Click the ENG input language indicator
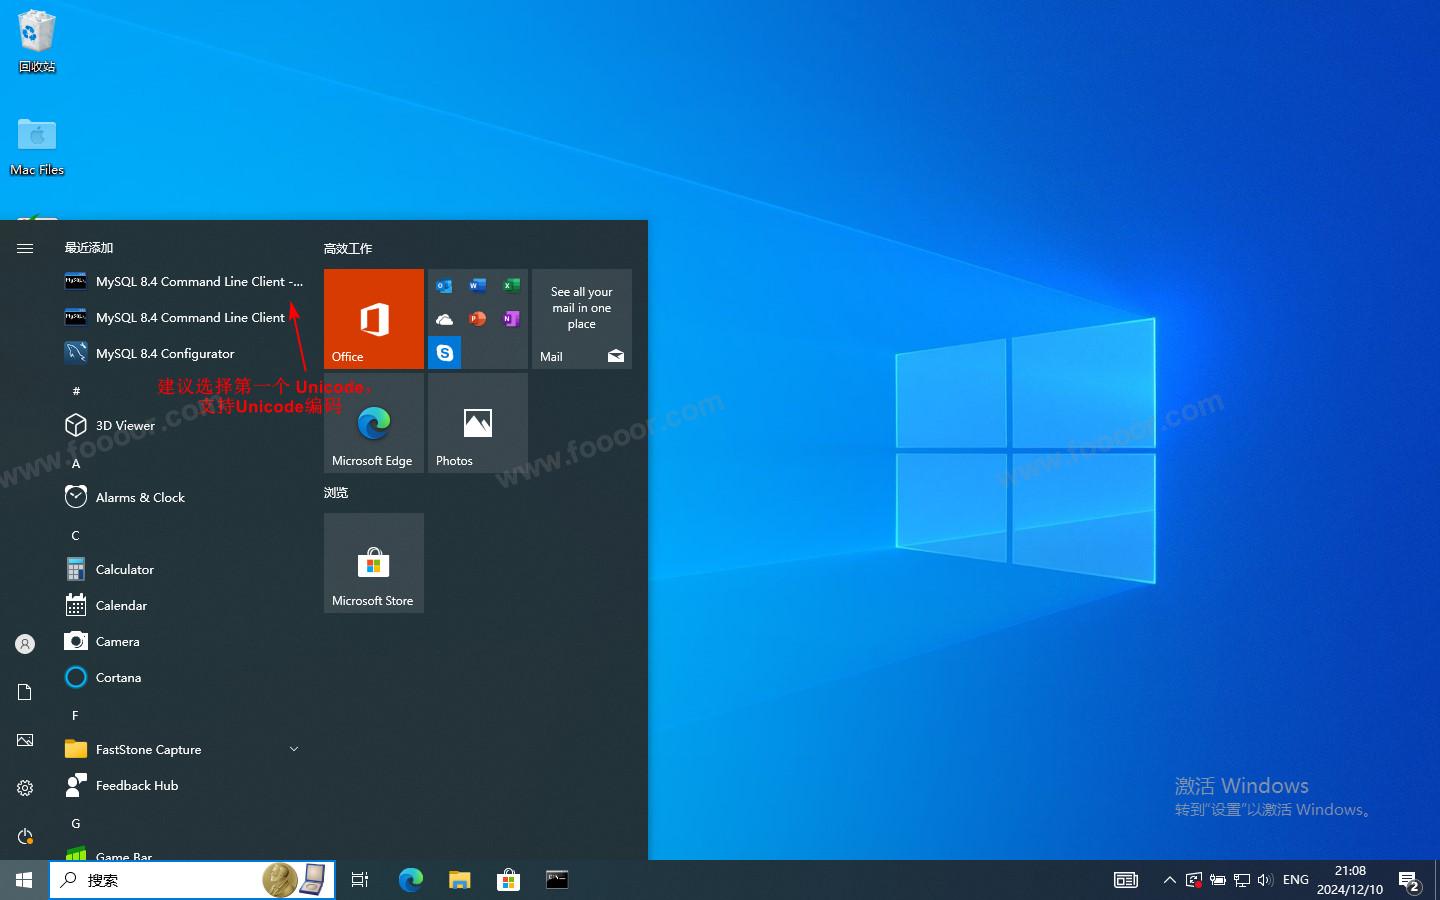Image resolution: width=1440 pixels, height=900 pixels. (1295, 880)
